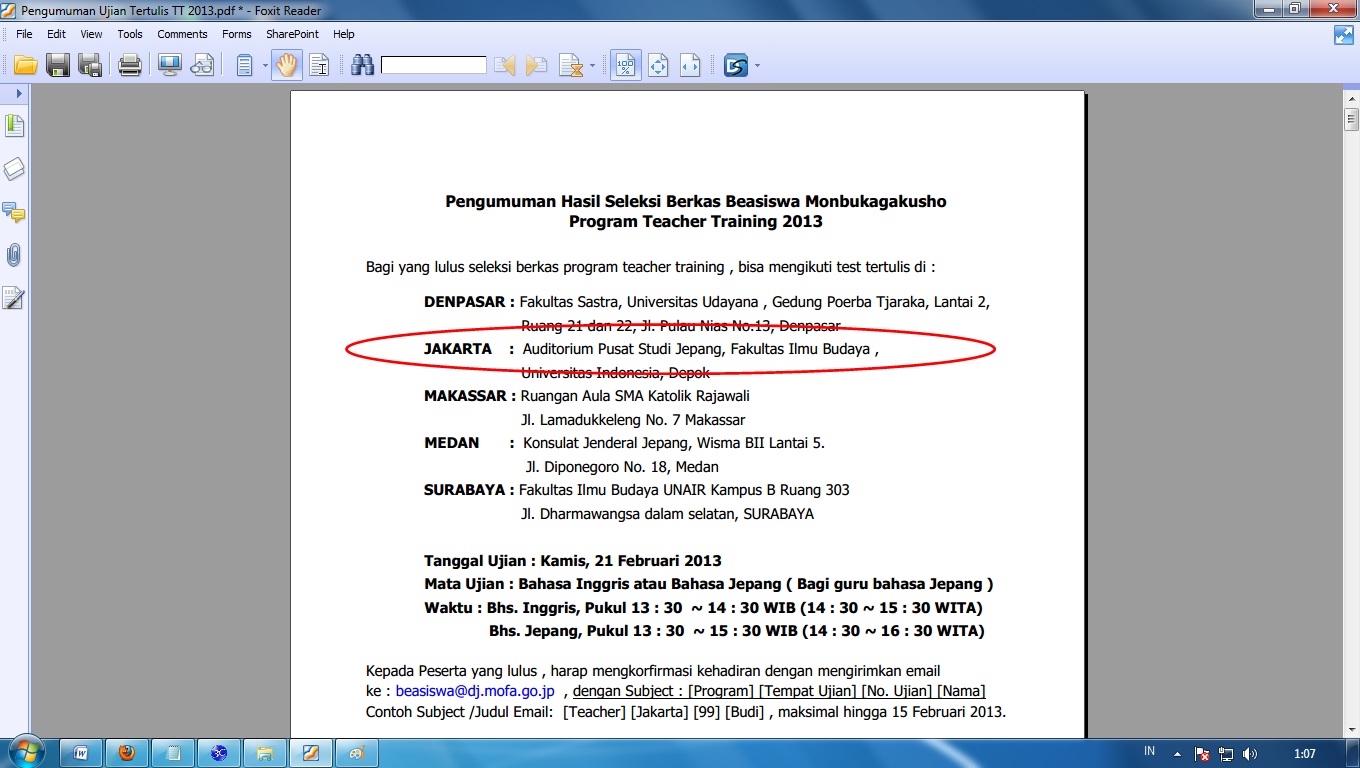Viewport: 1360px width, 768px height.
Task: Open the blue S icon dropdown arrow
Action: (757, 66)
